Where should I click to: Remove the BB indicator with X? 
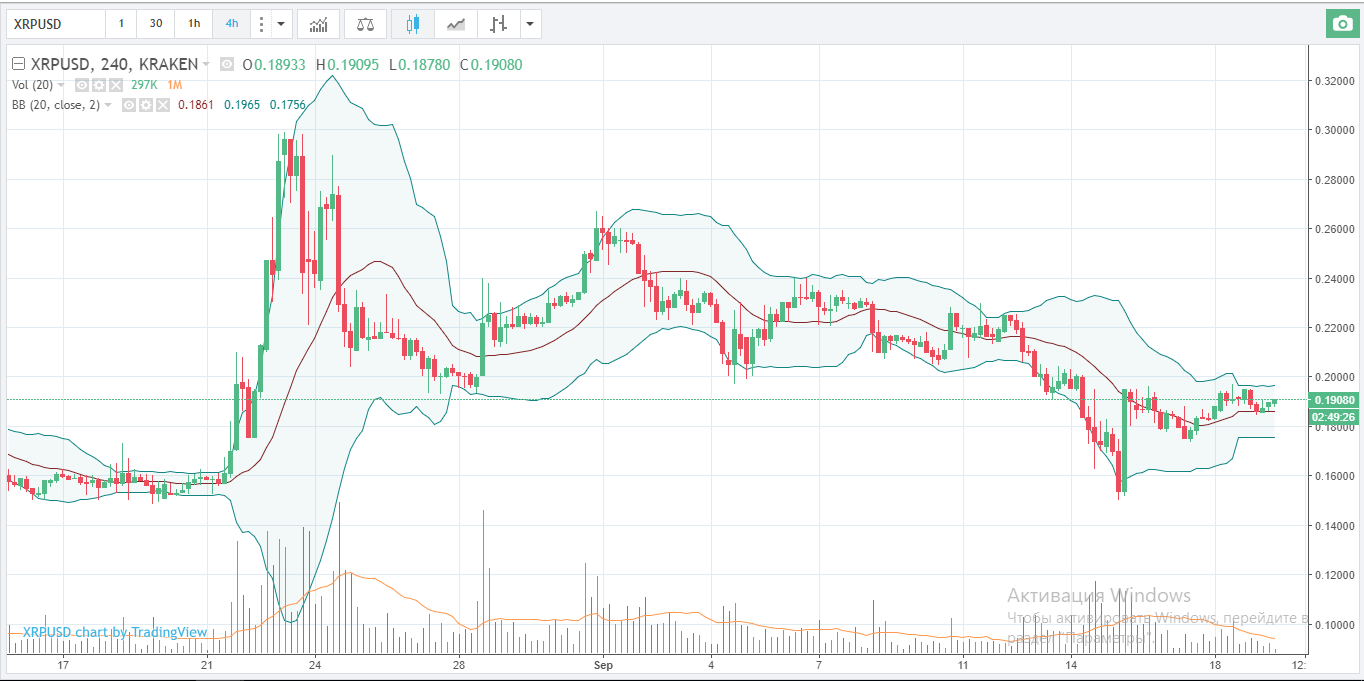(x=161, y=105)
